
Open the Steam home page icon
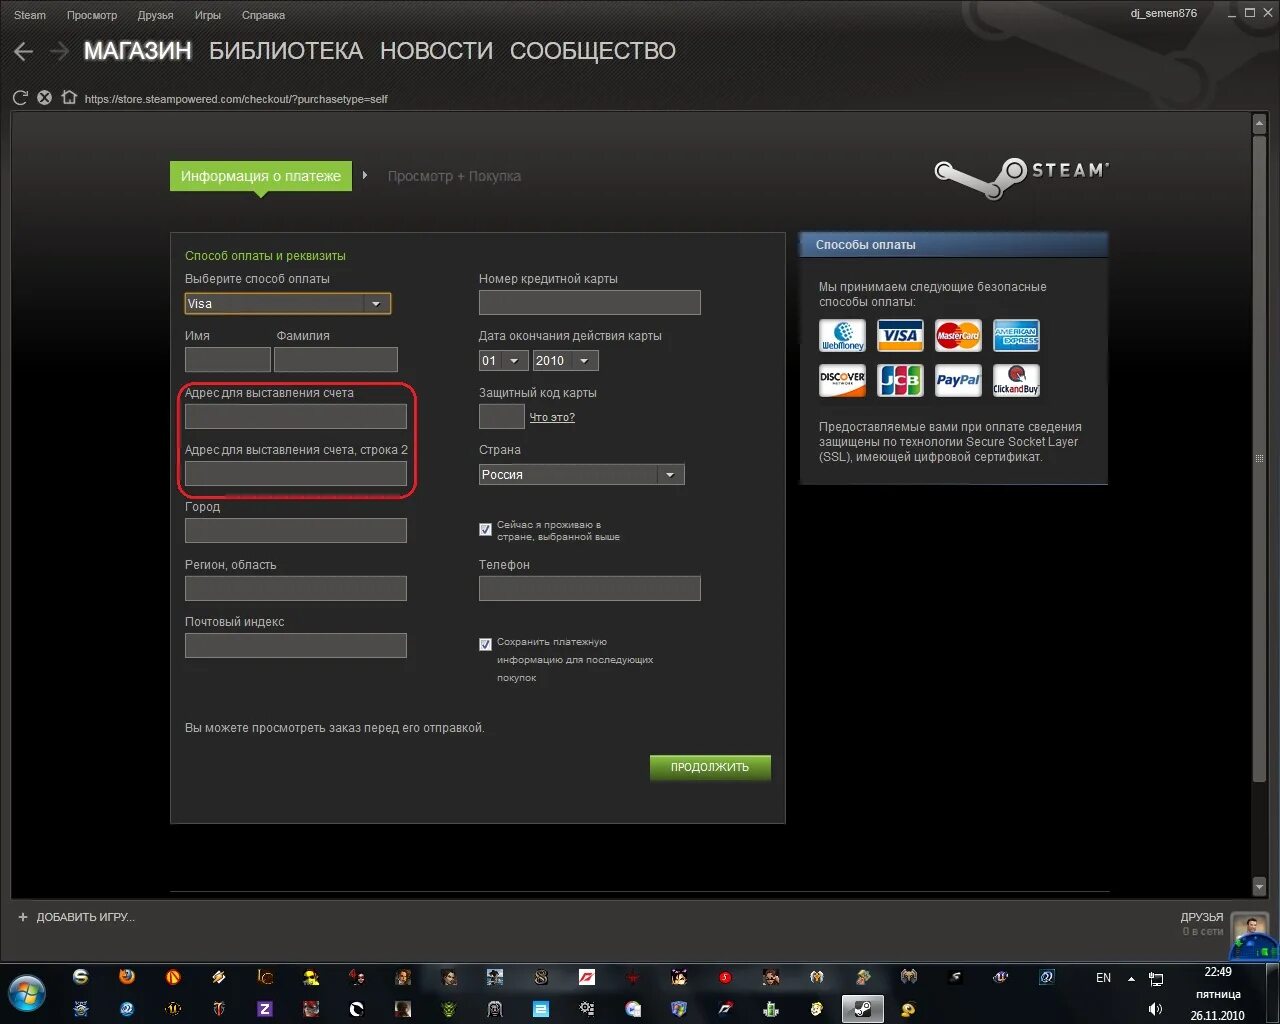(x=69, y=98)
